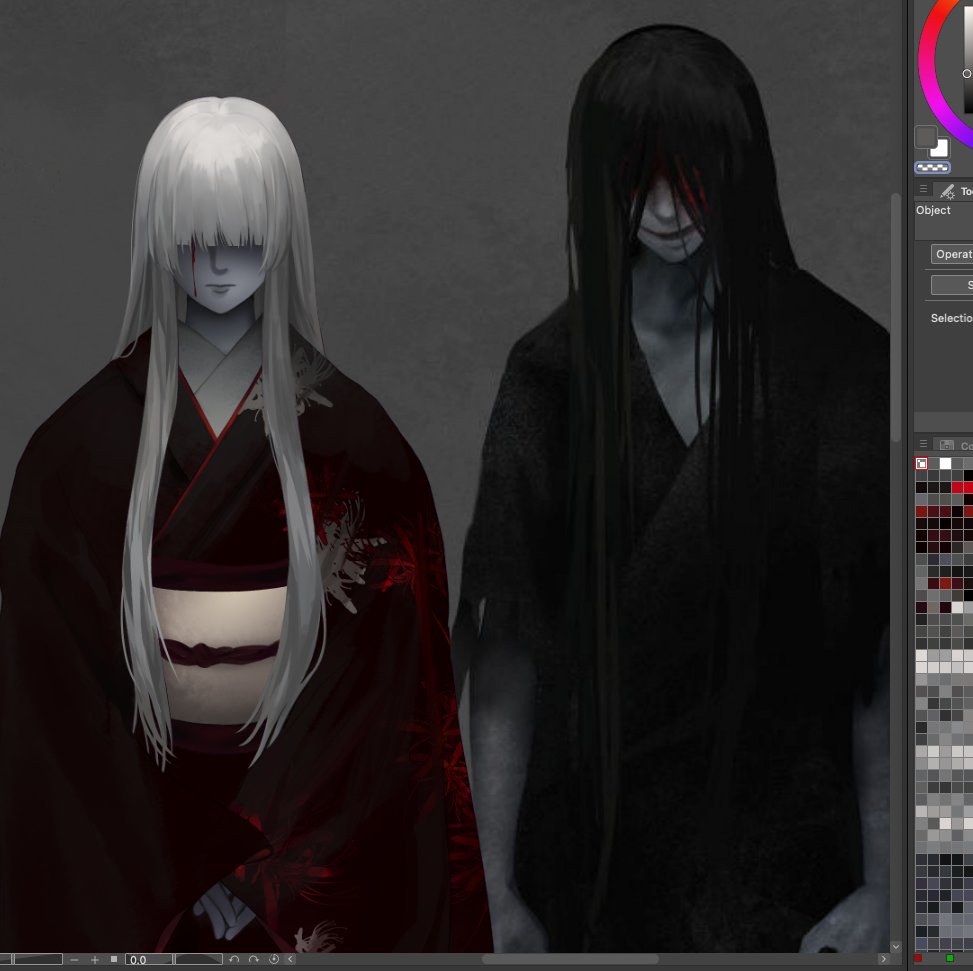The image size is (973, 971).
Task: Rotate the canvas right
Action: point(254,959)
